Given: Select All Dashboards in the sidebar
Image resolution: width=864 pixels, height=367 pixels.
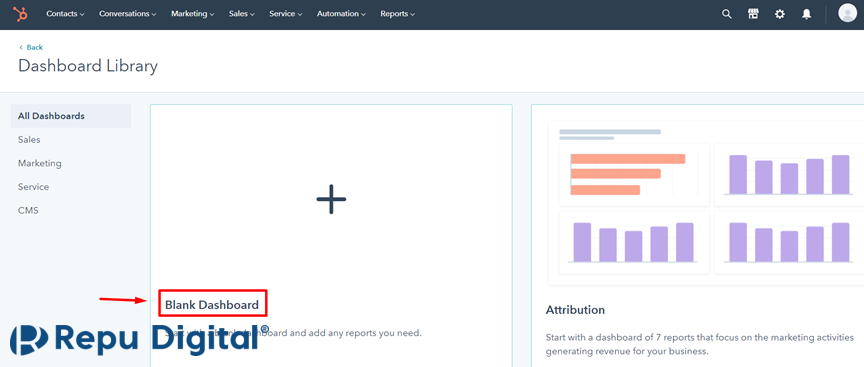Looking at the screenshot, I should click(x=71, y=116).
